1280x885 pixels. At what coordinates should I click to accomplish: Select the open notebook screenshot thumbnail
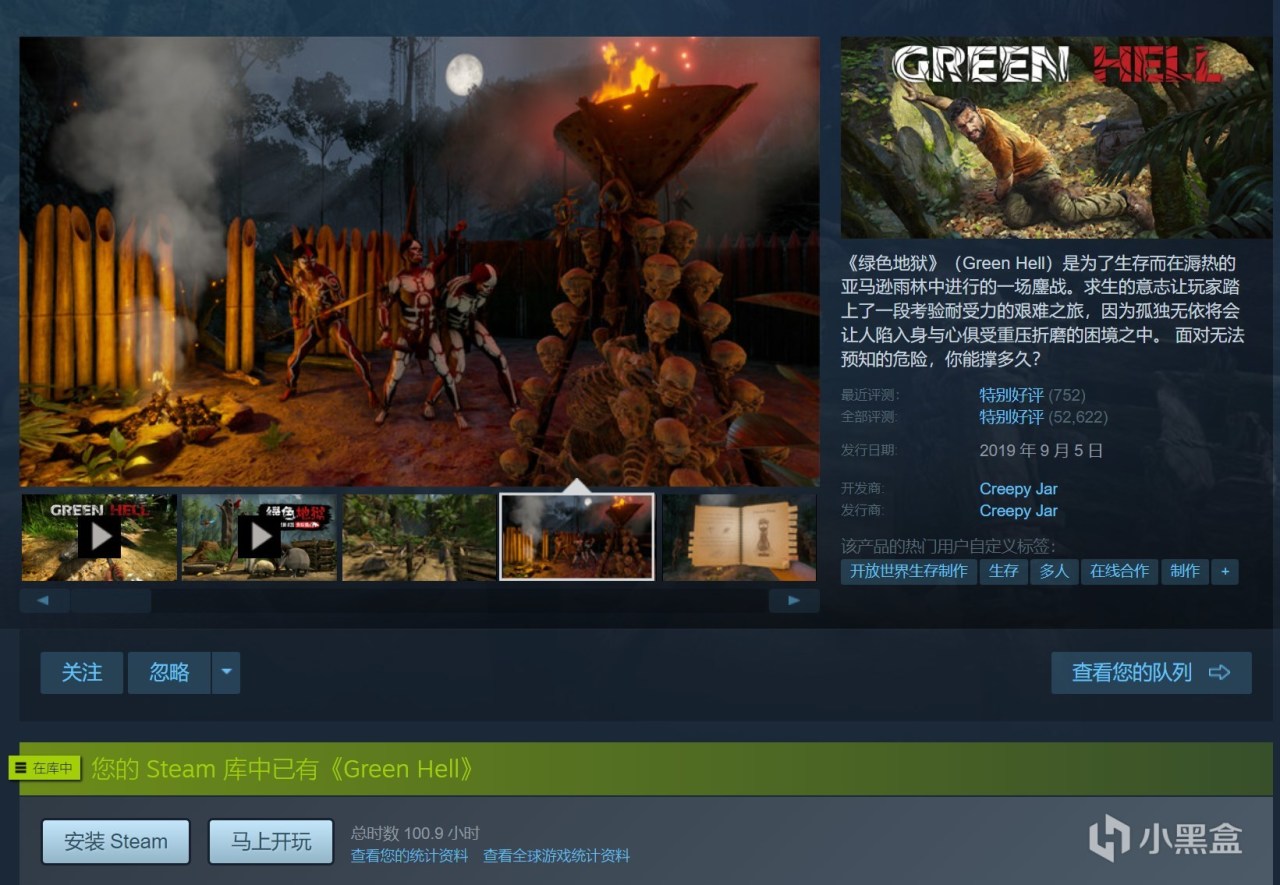pos(739,537)
